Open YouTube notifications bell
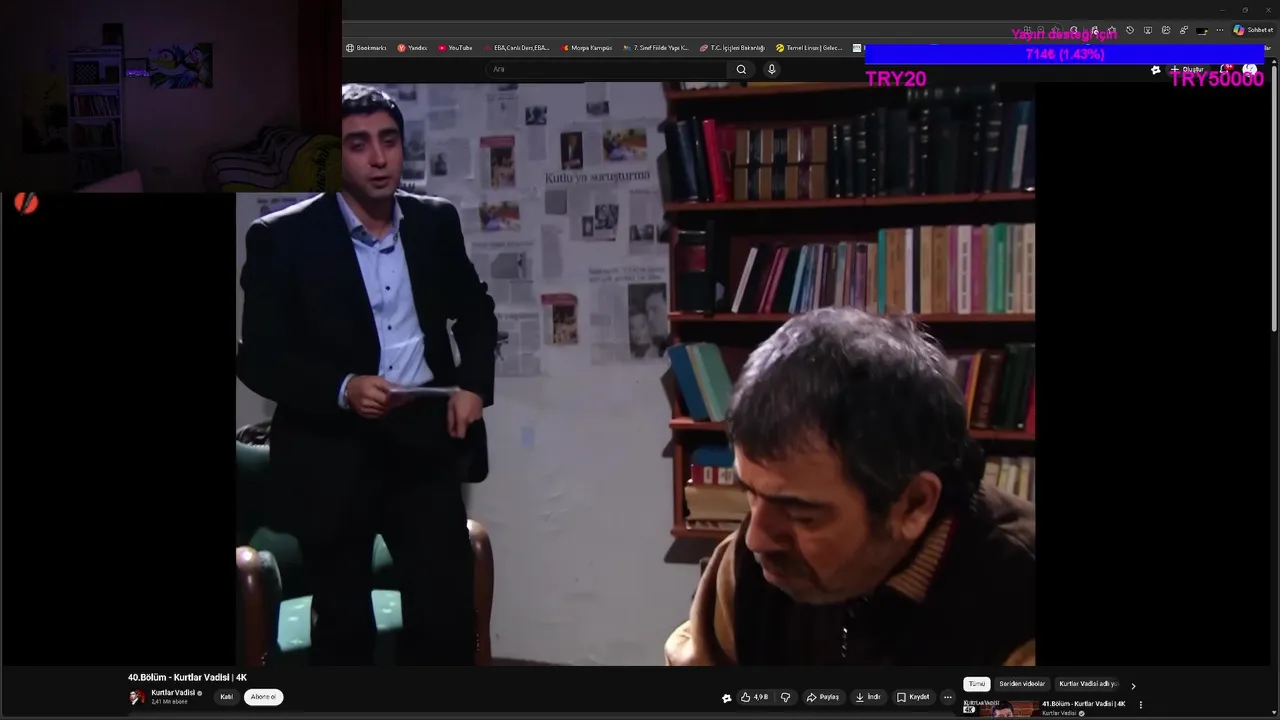 (1226, 70)
